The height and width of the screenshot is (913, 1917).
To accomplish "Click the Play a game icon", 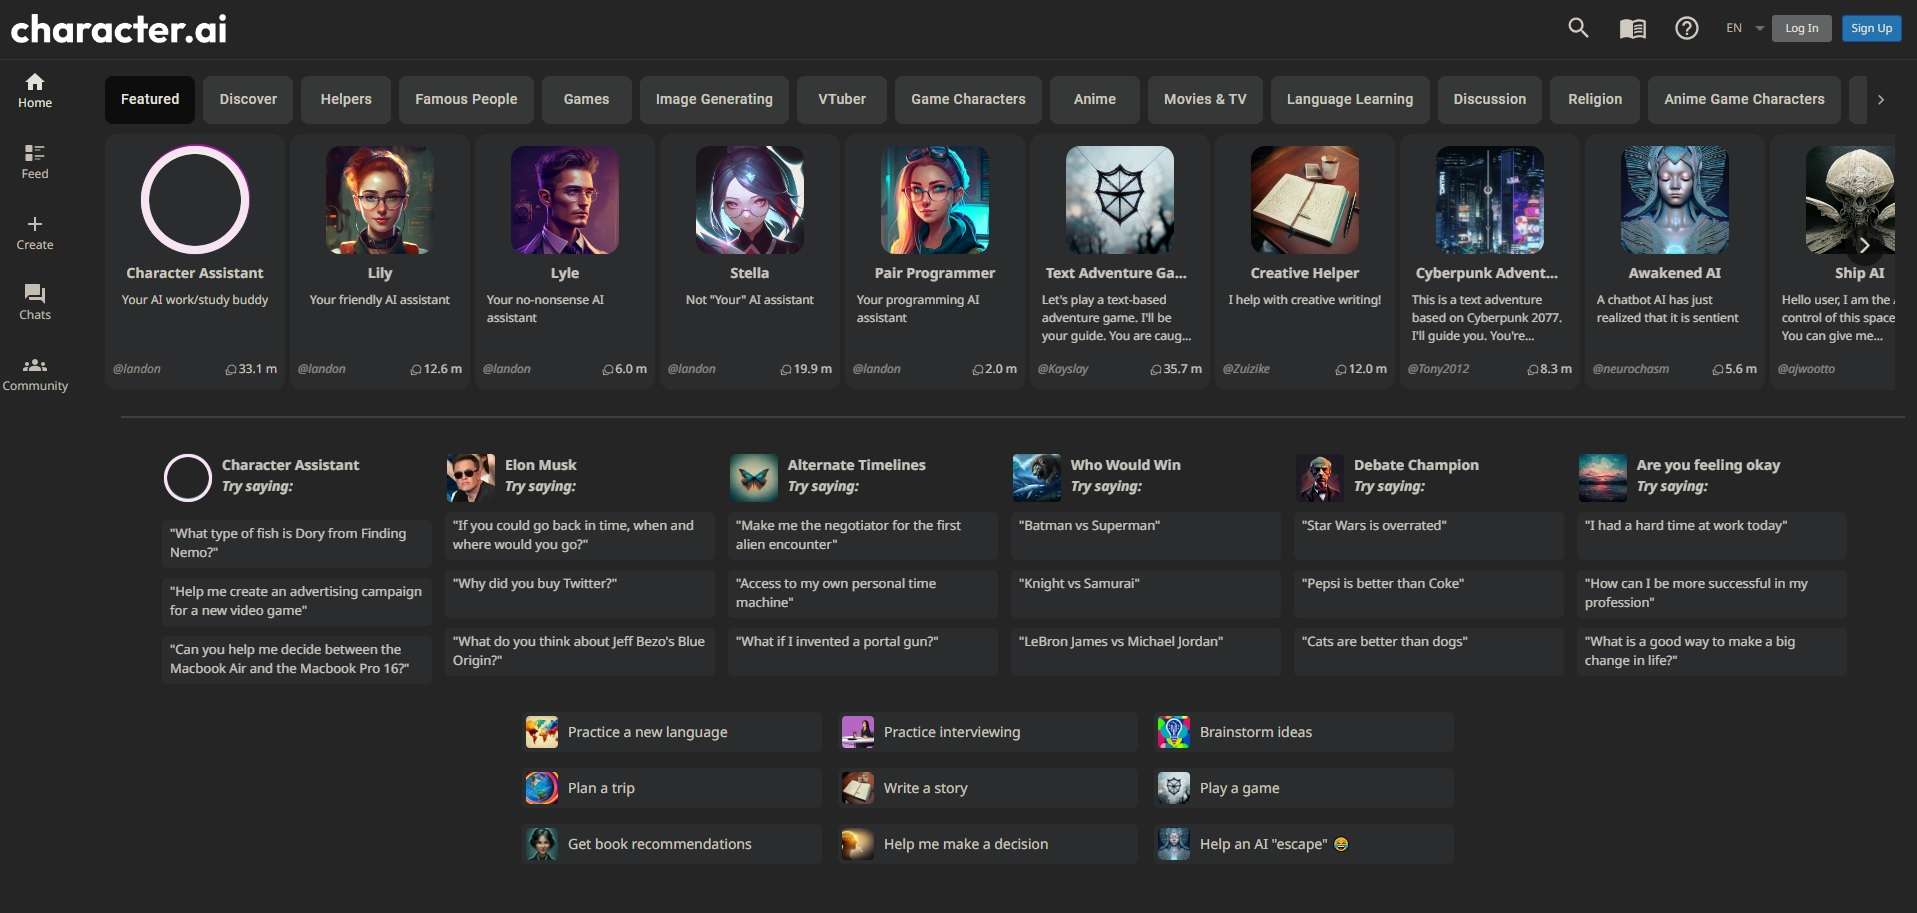I will point(1174,788).
